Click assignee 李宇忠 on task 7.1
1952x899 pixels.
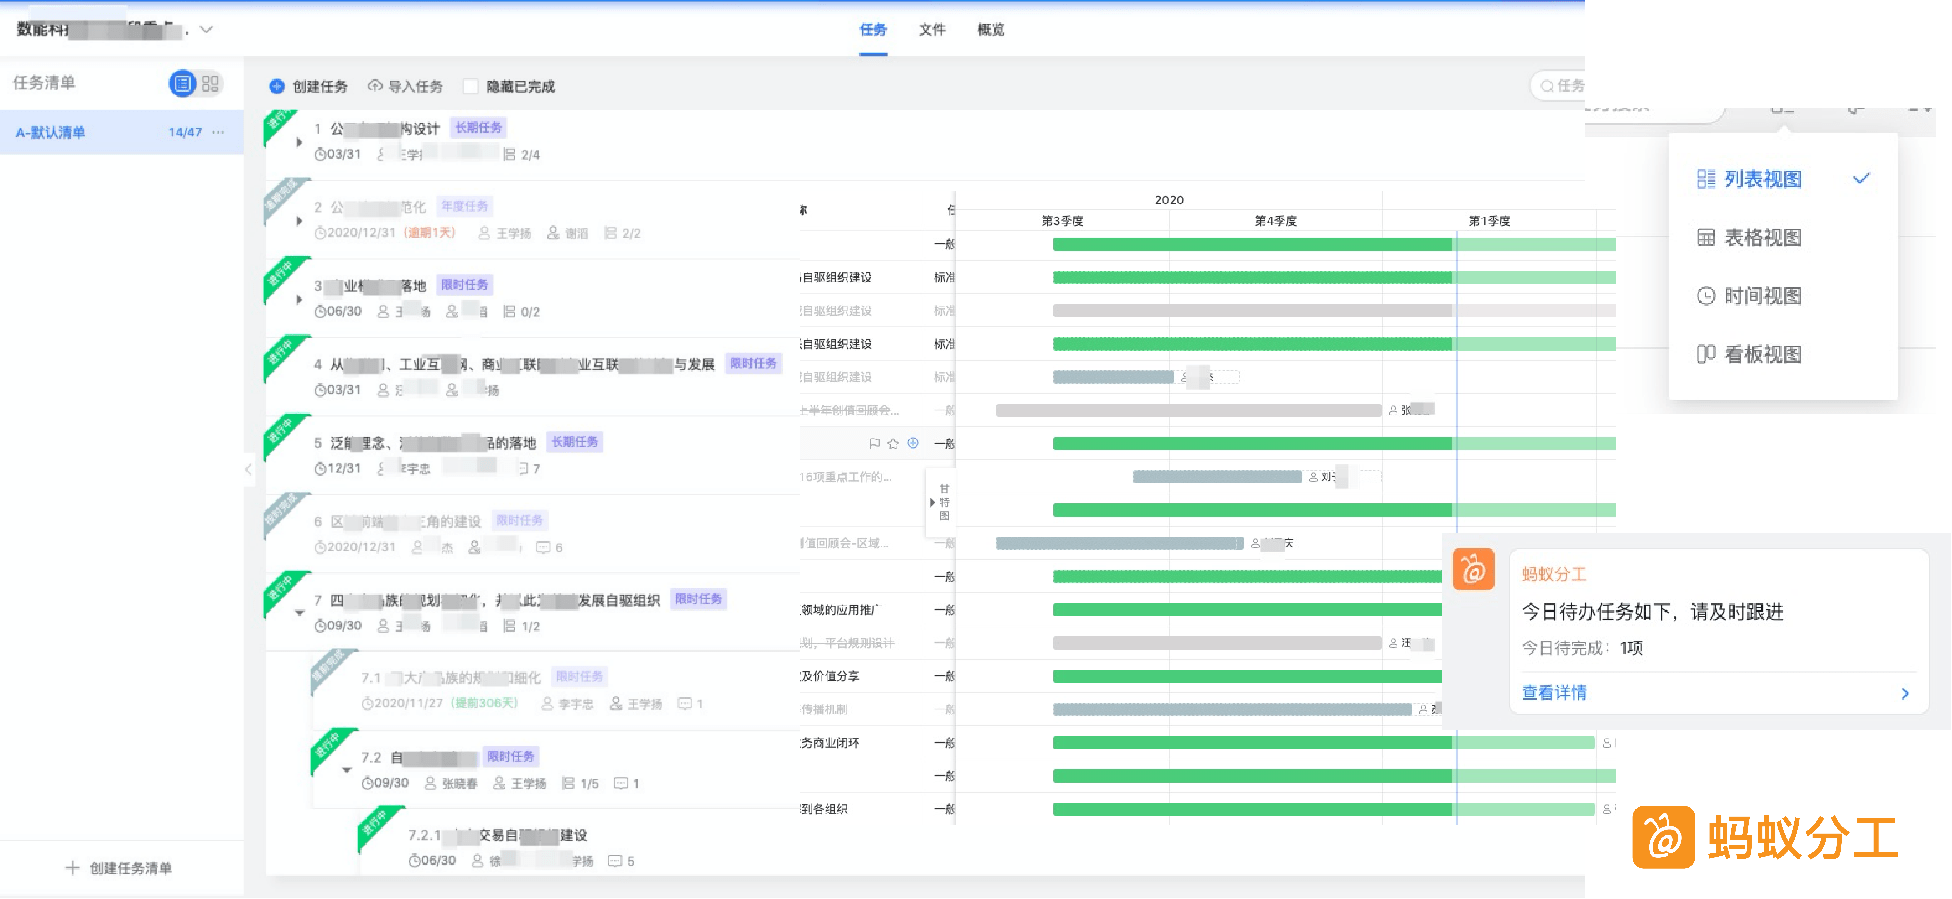(576, 704)
